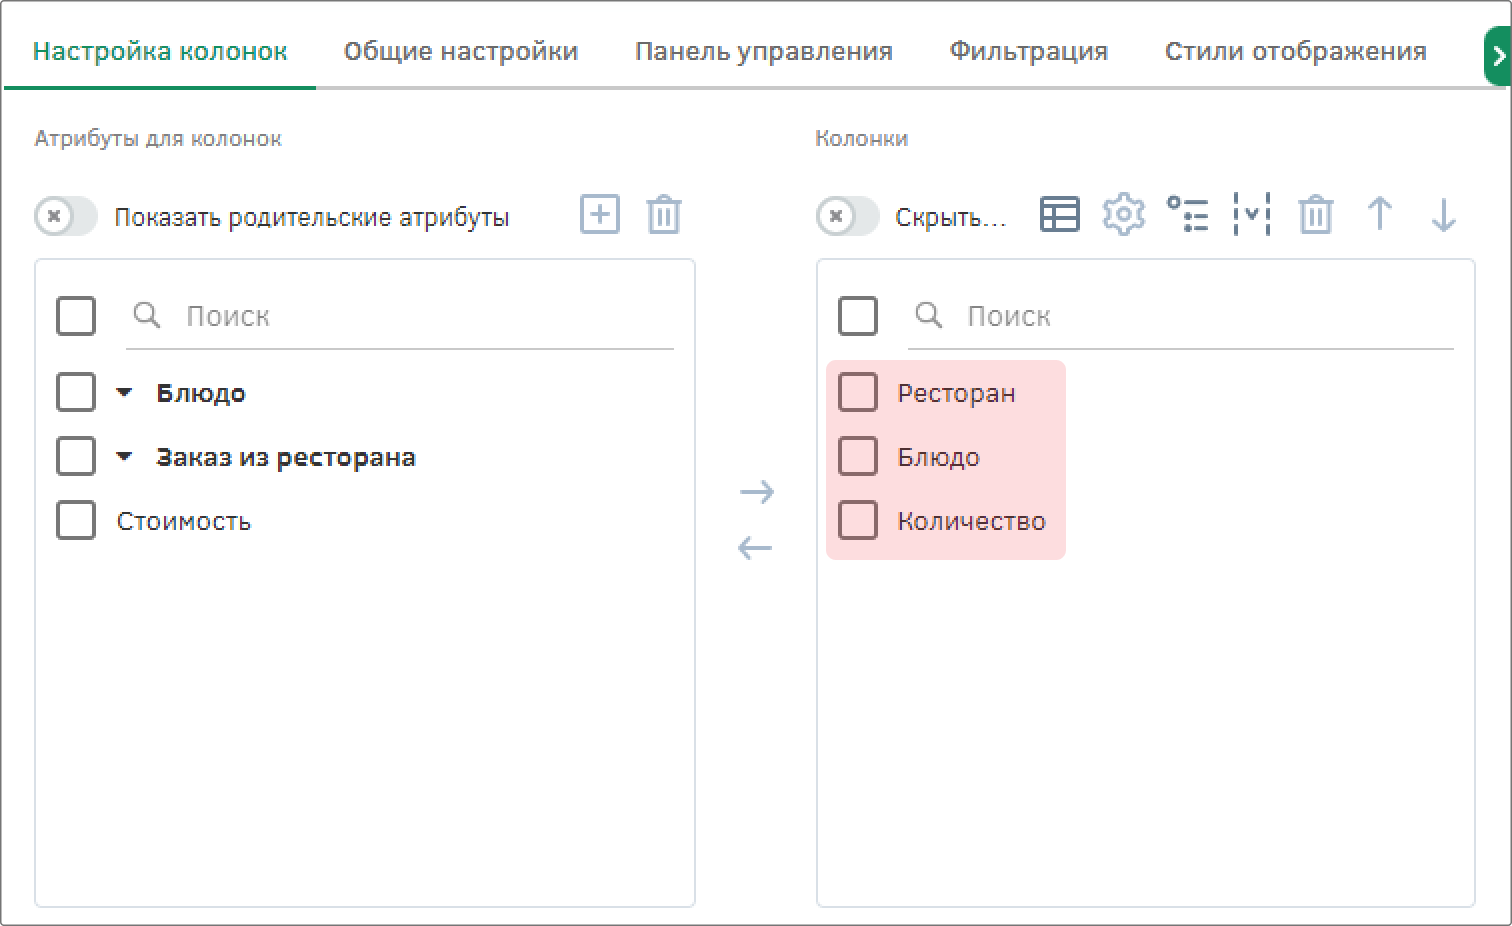This screenshot has height=926, width=1512.
Task: Select the Стоимость attribute label
Action: coord(184,522)
